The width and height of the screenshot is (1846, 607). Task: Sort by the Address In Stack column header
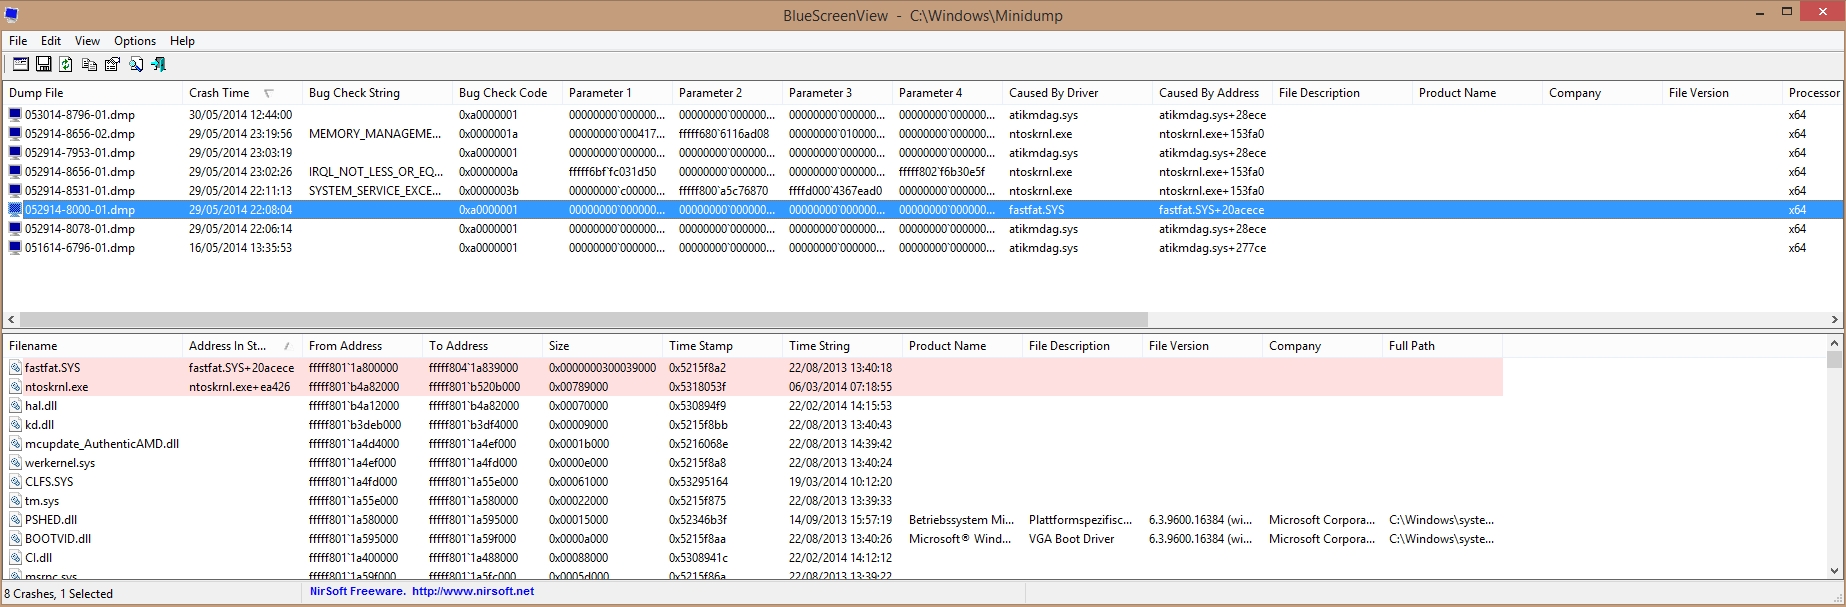click(243, 346)
